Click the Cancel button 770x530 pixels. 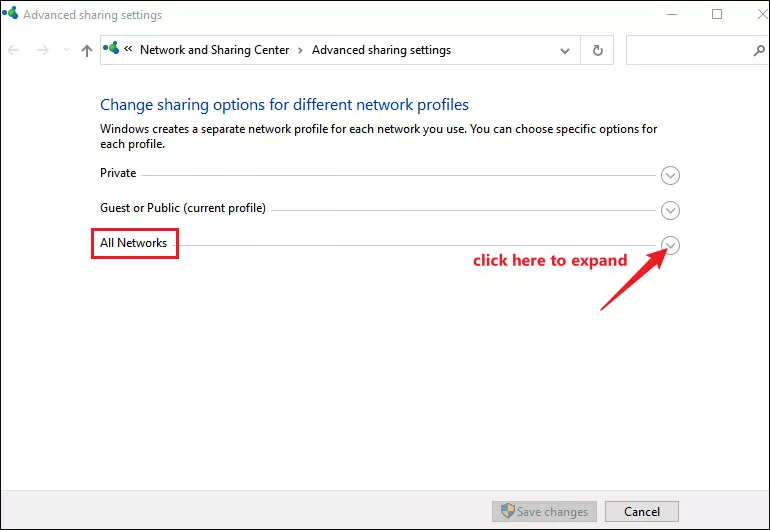pyautogui.click(x=642, y=511)
